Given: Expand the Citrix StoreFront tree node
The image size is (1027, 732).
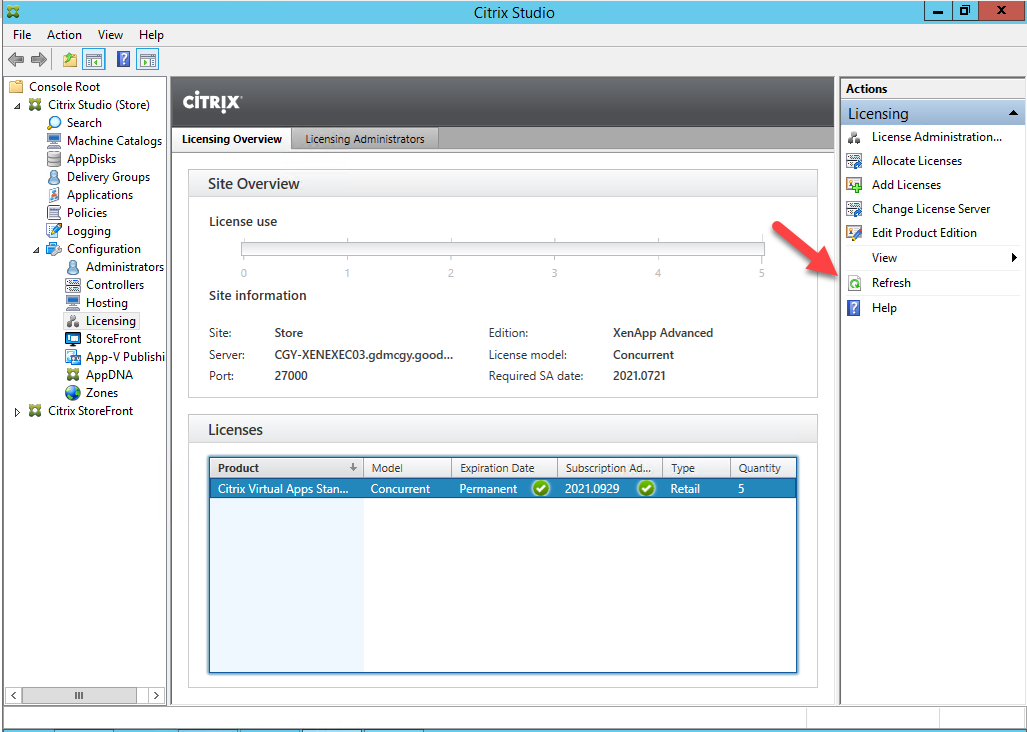Looking at the screenshot, I should coord(18,412).
